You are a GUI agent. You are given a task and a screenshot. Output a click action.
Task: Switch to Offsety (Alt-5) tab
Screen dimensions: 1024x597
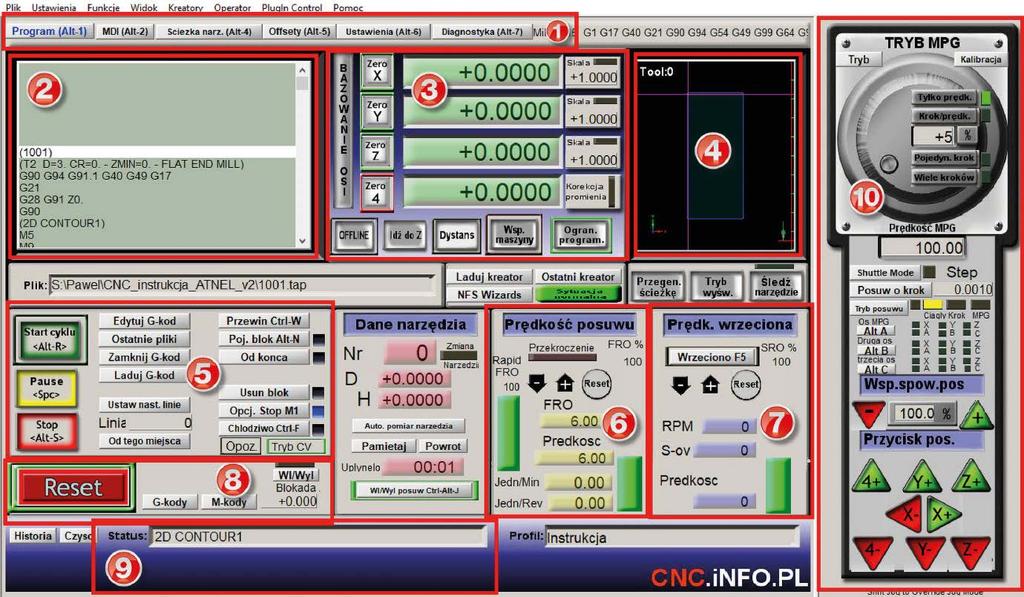[300, 31]
